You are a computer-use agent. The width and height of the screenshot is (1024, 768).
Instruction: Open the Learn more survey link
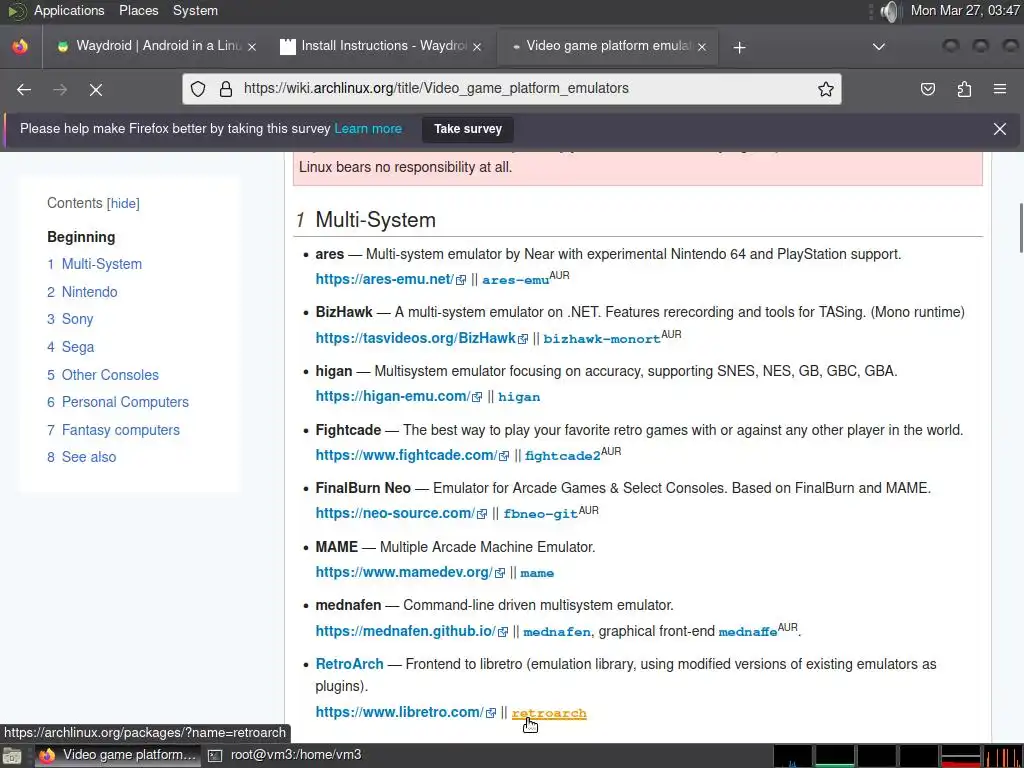[x=368, y=129]
